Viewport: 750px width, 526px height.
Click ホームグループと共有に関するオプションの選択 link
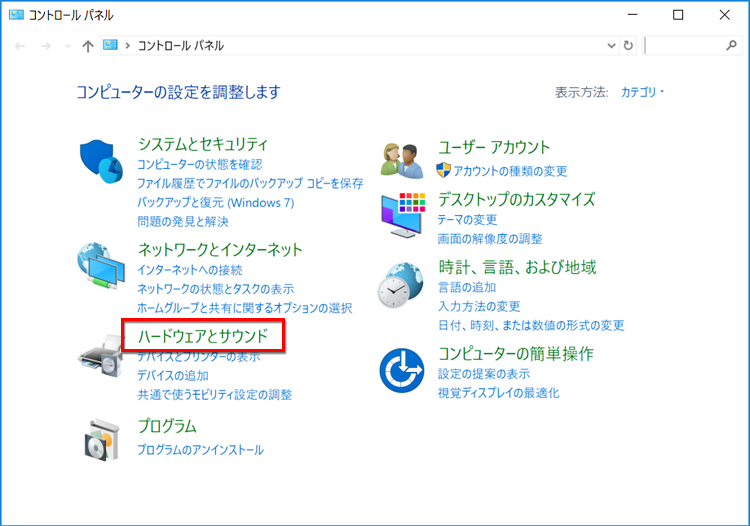click(245, 308)
